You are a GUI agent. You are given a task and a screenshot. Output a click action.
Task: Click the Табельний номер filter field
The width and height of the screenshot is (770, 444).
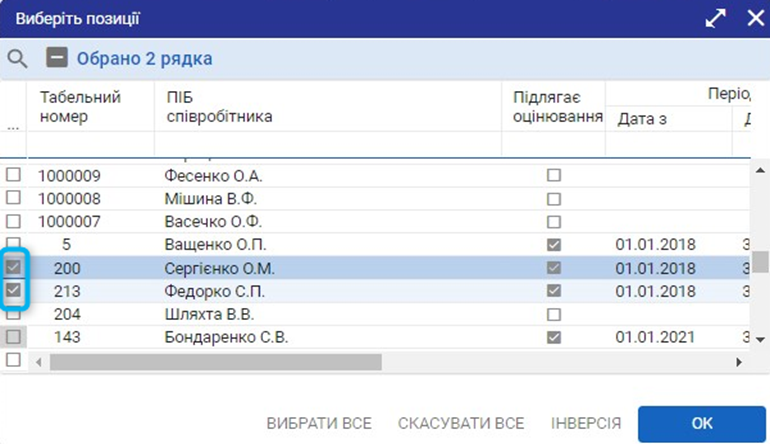pos(92,145)
